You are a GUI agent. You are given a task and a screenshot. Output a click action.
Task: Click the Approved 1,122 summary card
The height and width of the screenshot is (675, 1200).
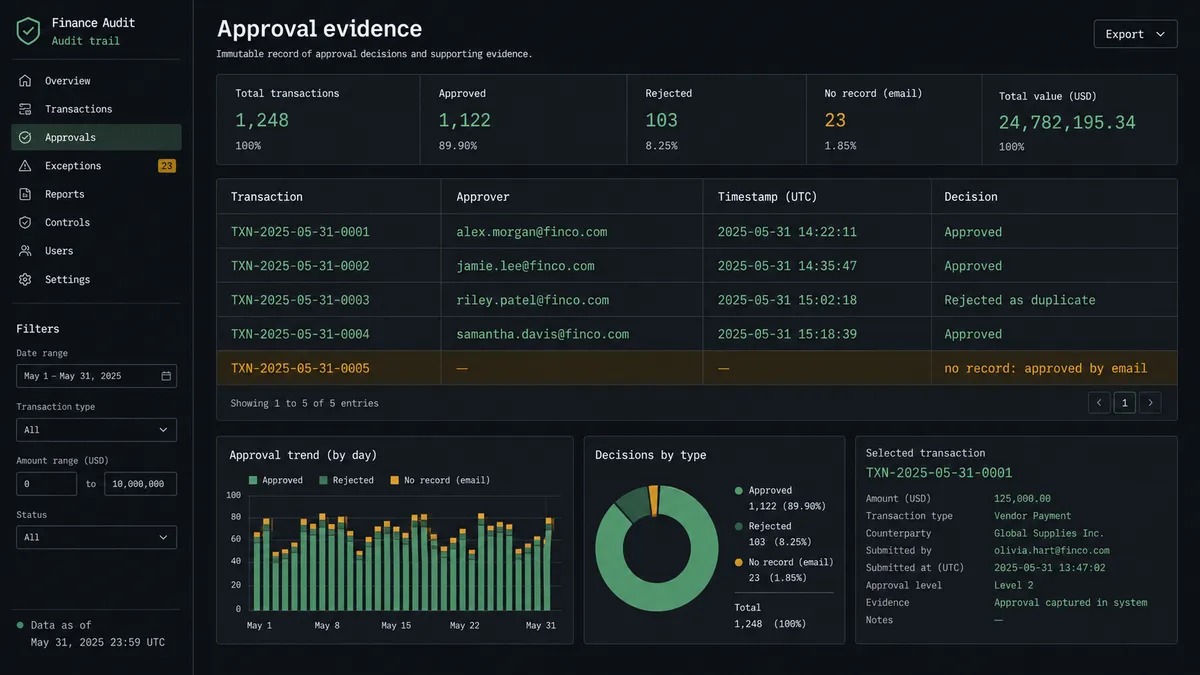click(523, 119)
